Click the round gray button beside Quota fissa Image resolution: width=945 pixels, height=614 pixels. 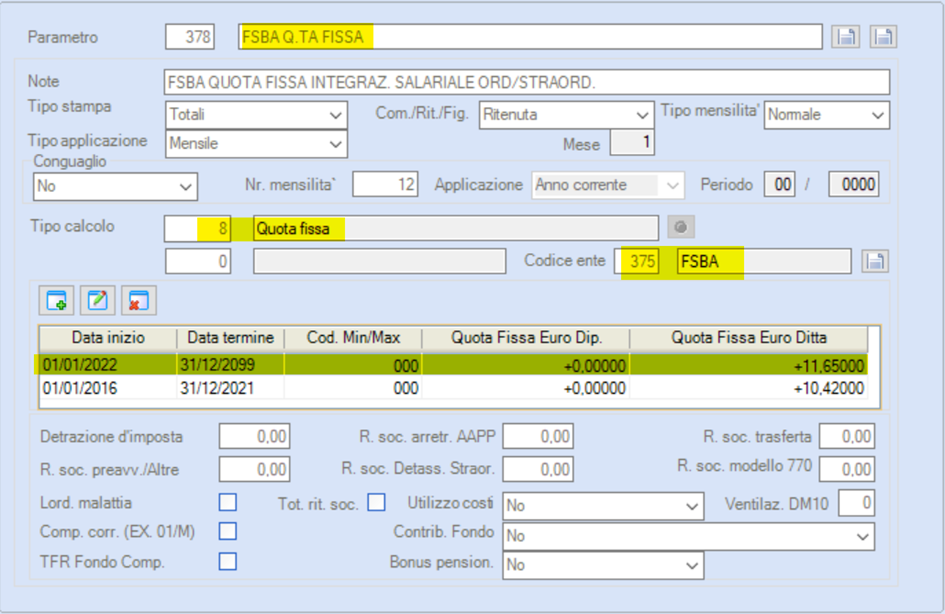(x=681, y=227)
